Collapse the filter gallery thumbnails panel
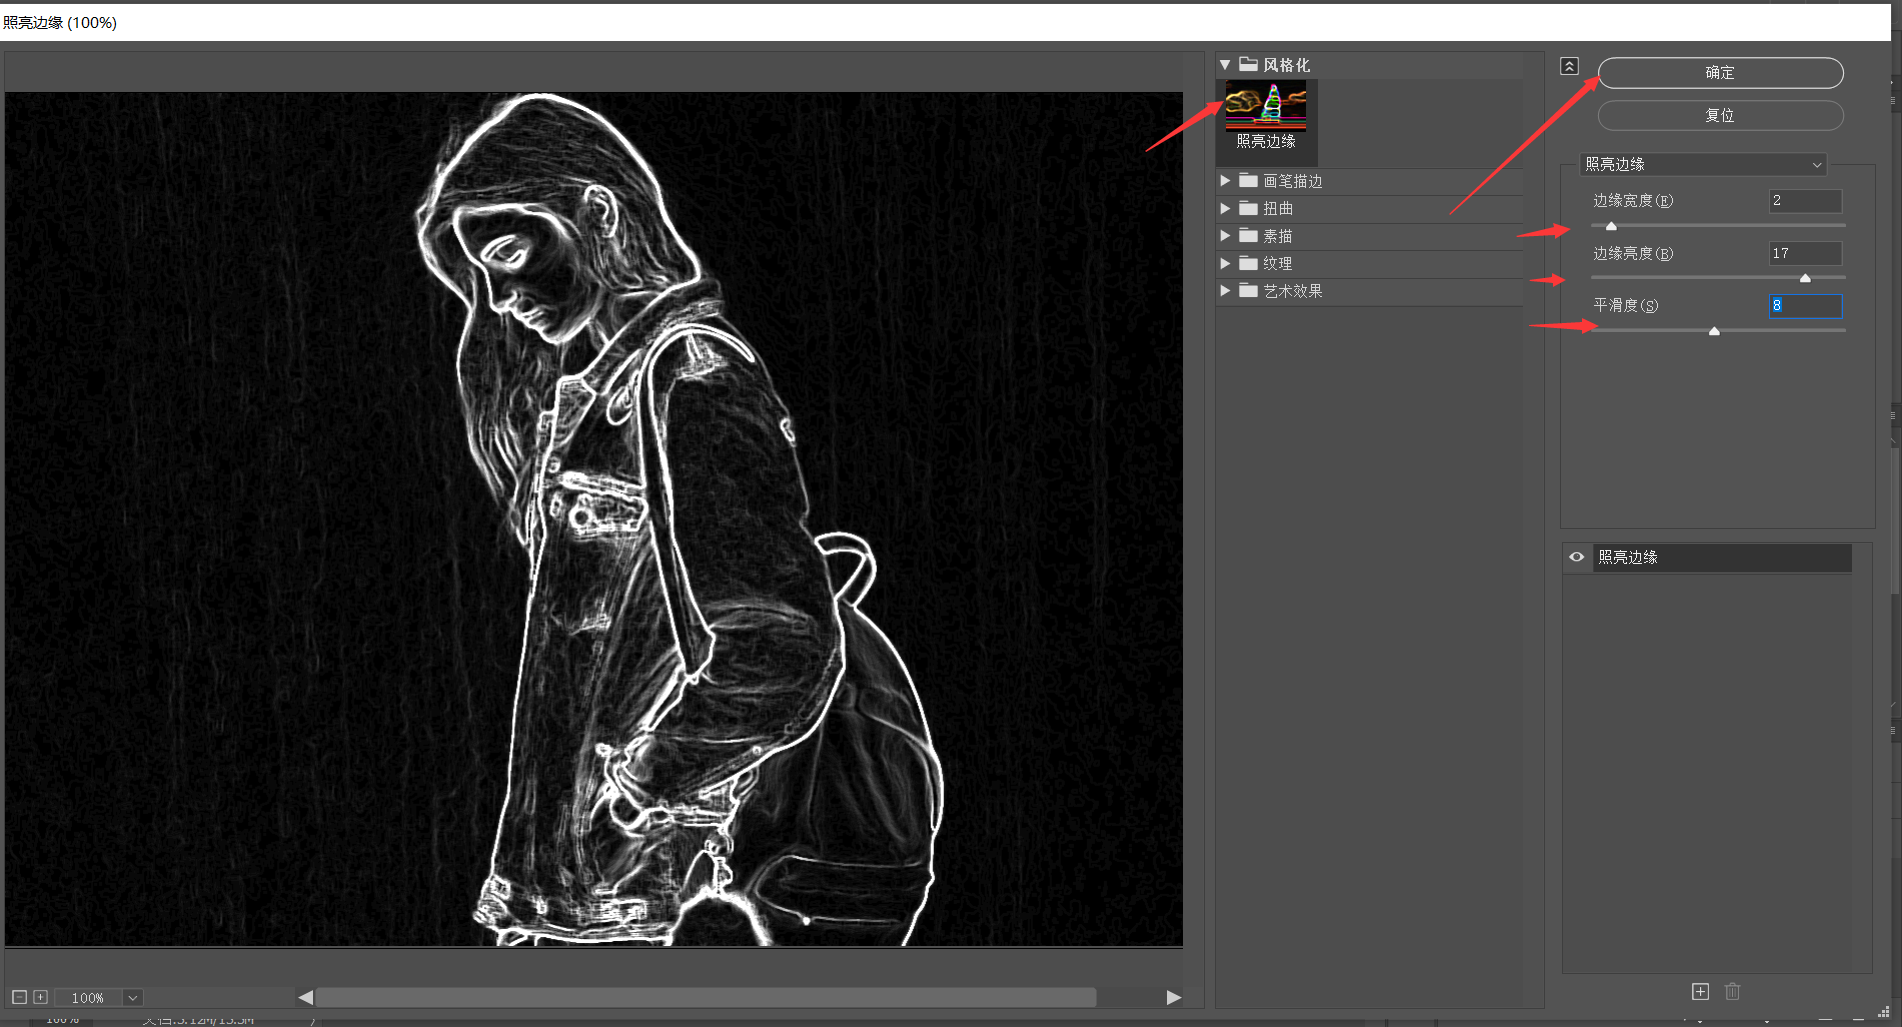The width and height of the screenshot is (1902, 1027). coord(1569,66)
